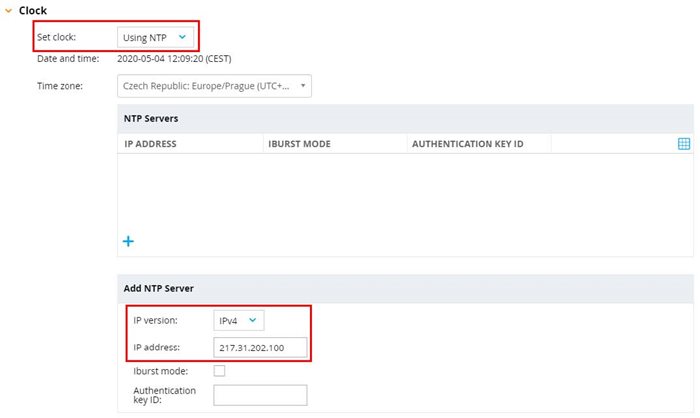
Task: Click the small arrow in Time zone box
Action: pos(303,86)
